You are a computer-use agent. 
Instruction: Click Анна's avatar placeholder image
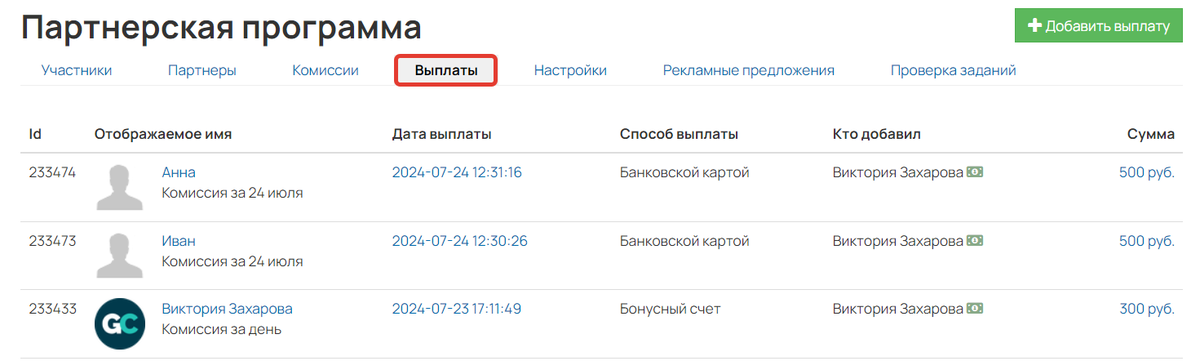(120, 186)
